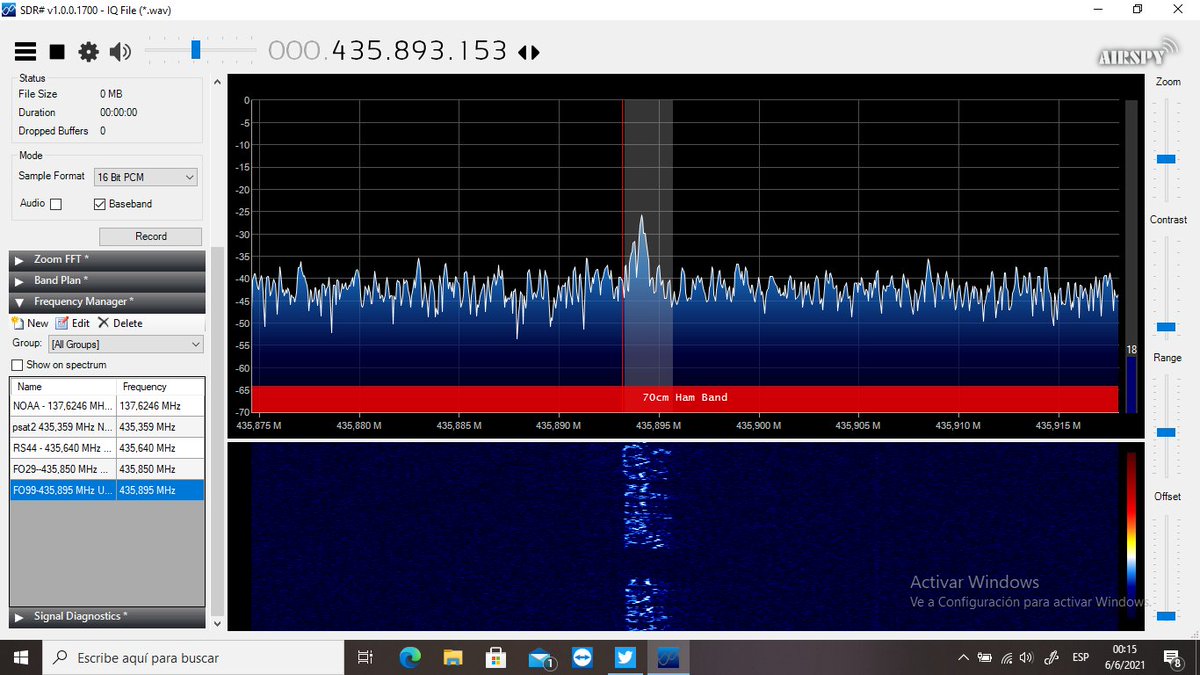Open File Explorer from taskbar
1200x675 pixels.
pyautogui.click(x=453, y=658)
